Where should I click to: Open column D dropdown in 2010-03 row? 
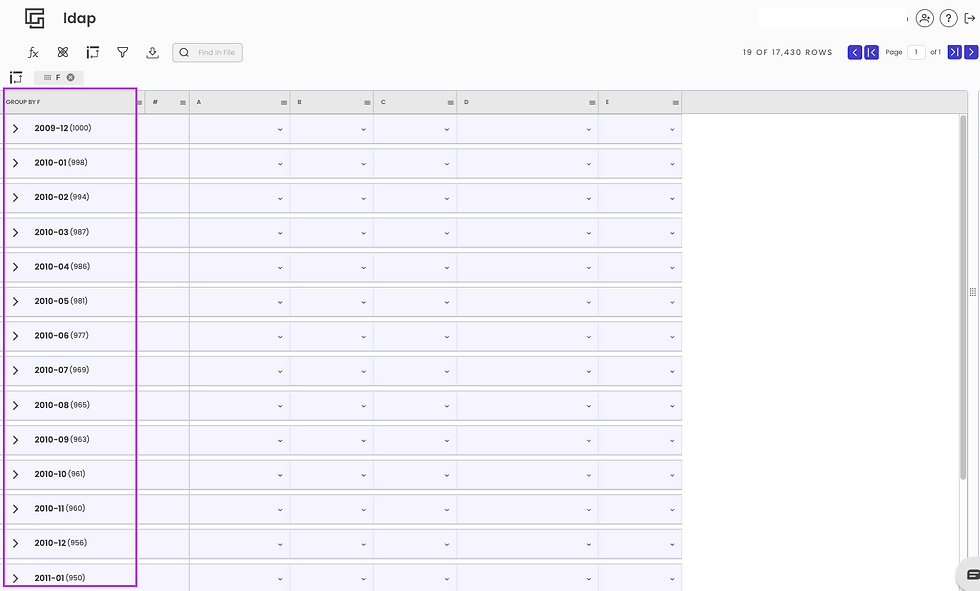click(589, 233)
